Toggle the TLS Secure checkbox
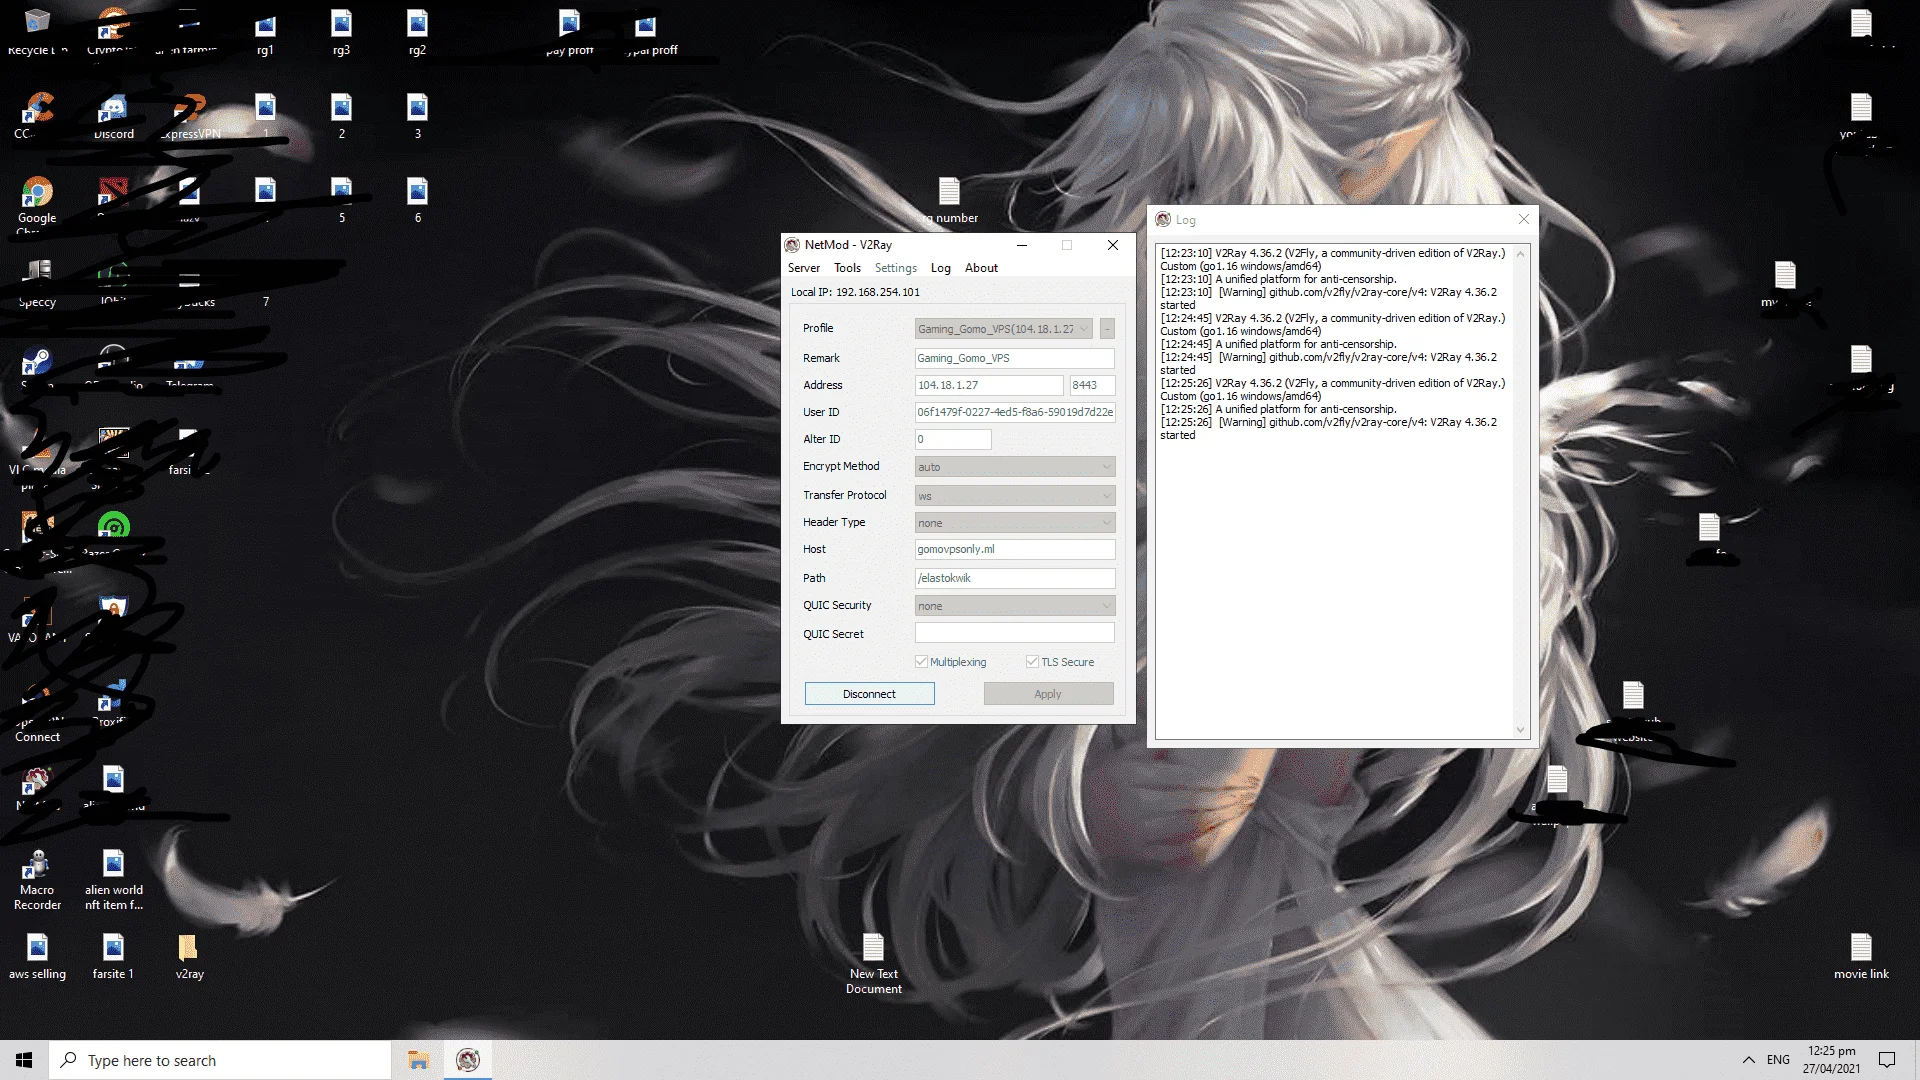This screenshot has width=1920, height=1080. [x=1032, y=662]
